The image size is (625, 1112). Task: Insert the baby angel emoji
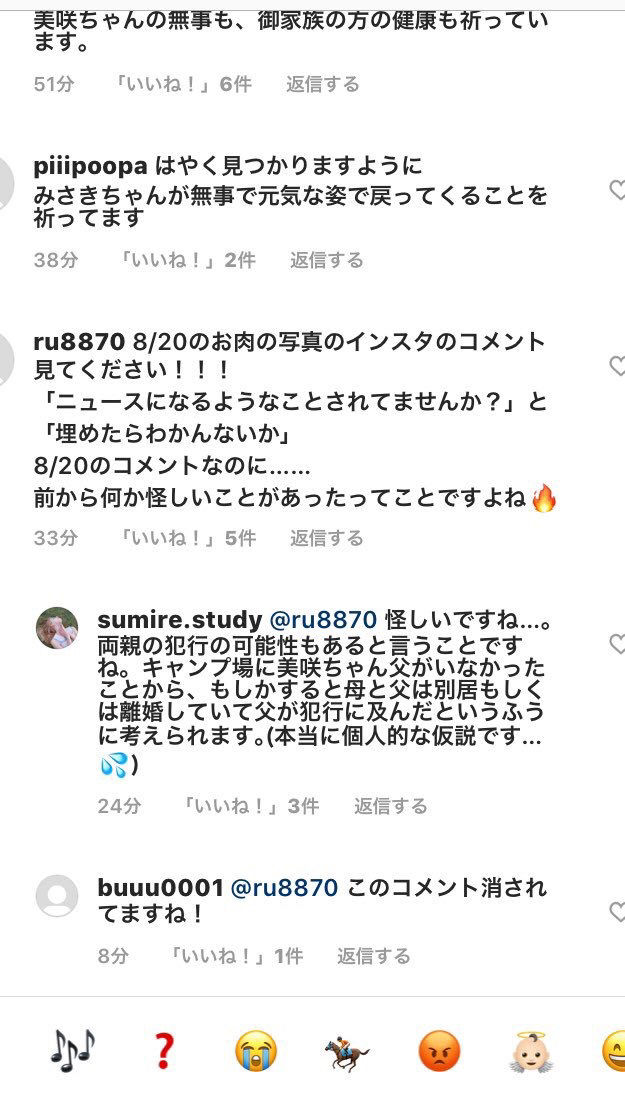click(530, 1051)
